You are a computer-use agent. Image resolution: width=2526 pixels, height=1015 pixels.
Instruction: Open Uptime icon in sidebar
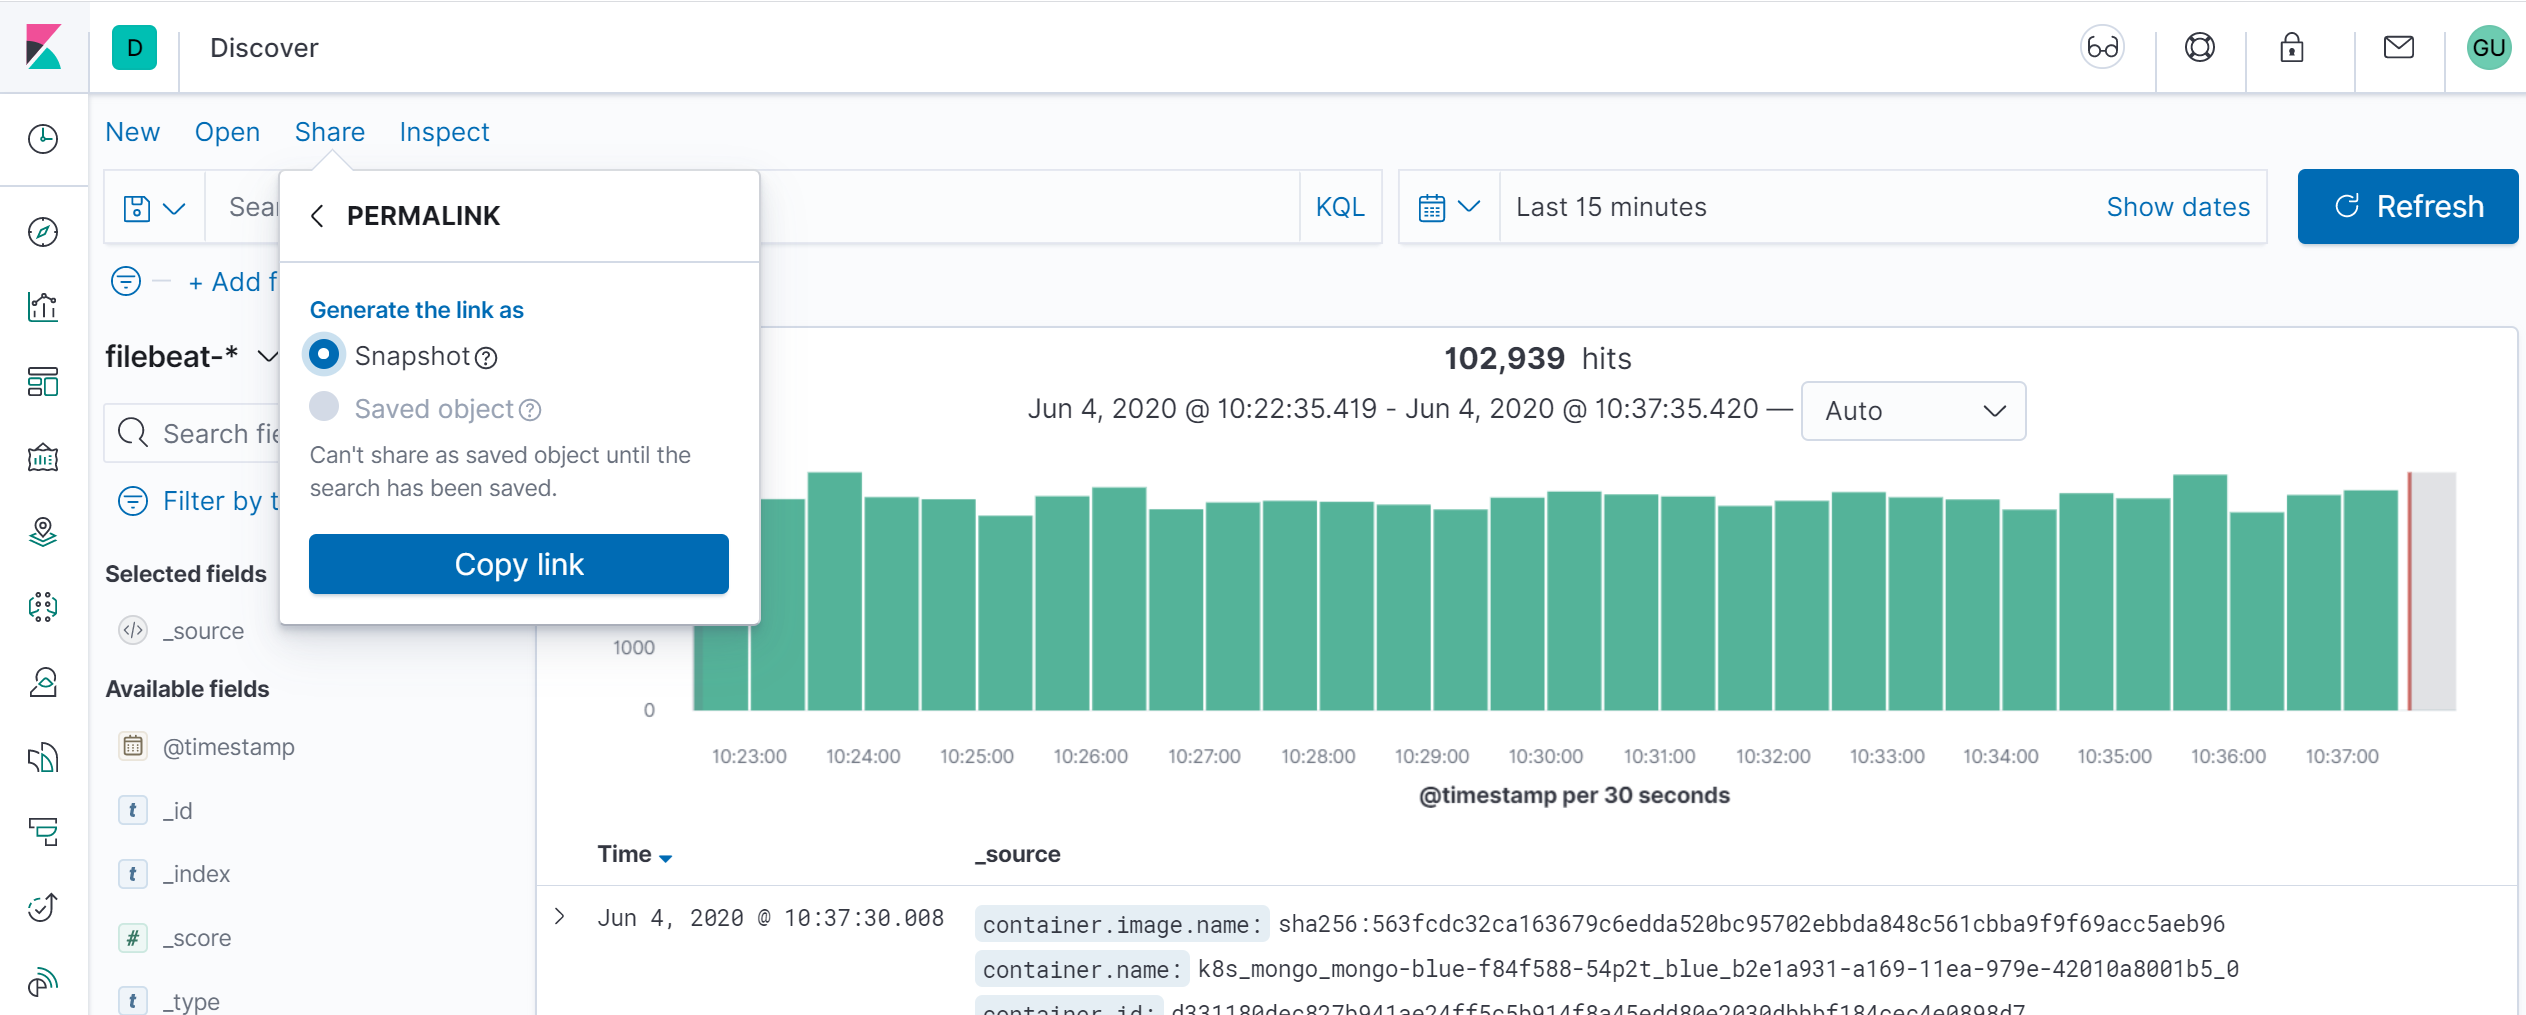click(43, 907)
